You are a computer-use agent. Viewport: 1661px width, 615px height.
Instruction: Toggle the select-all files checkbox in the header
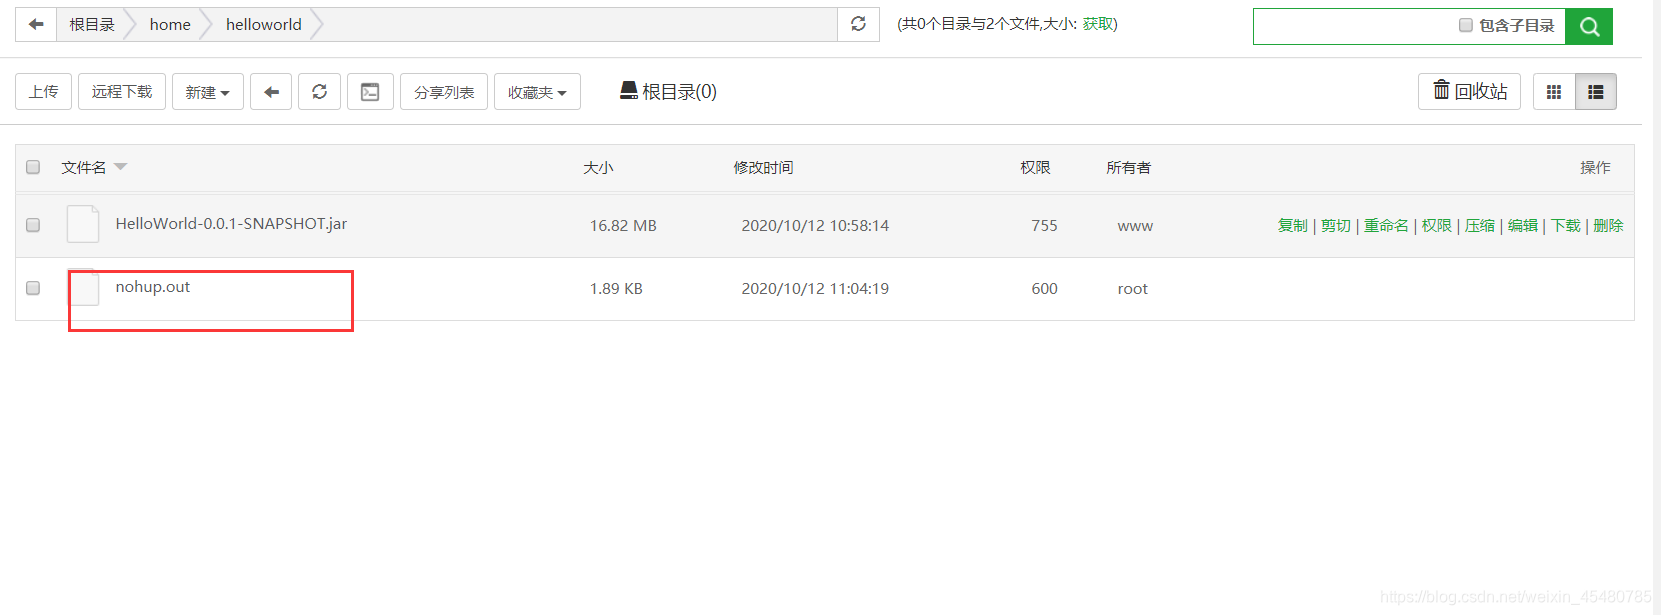tap(33, 167)
